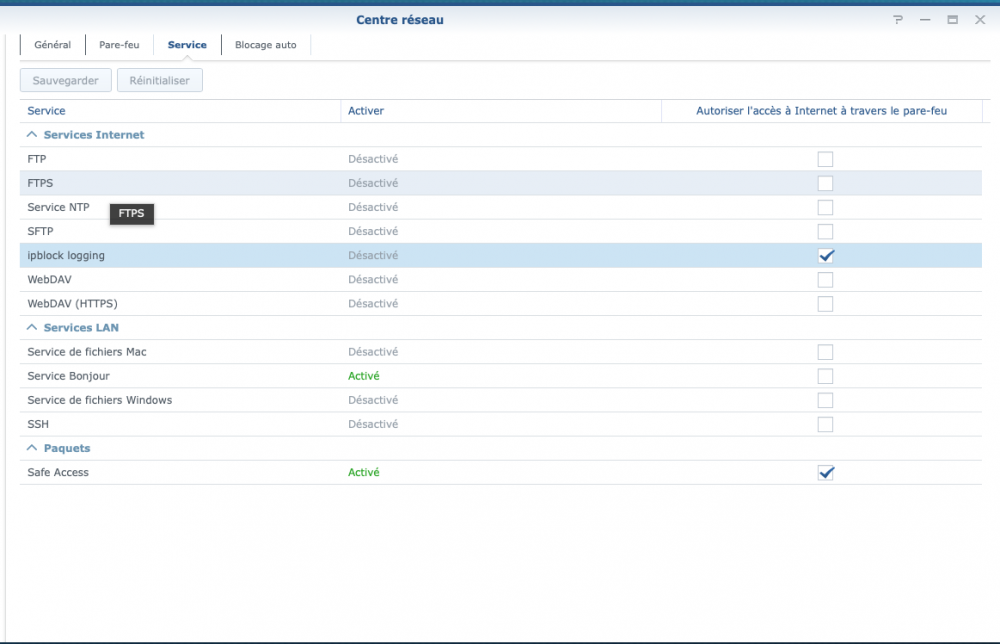Click the Activé status of Safe Access

[364, 472]
